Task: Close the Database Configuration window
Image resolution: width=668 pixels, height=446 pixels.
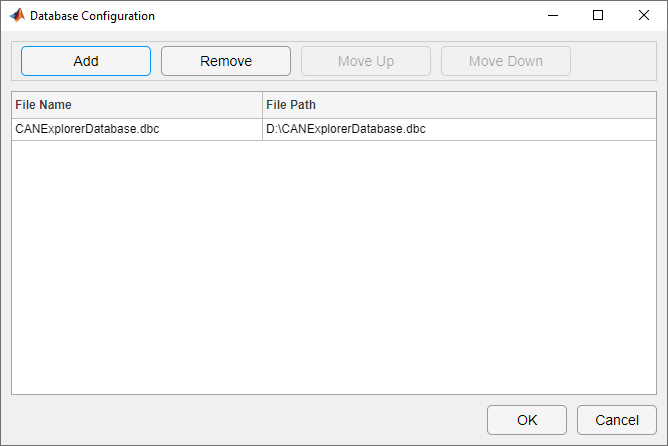Action: 644,16
